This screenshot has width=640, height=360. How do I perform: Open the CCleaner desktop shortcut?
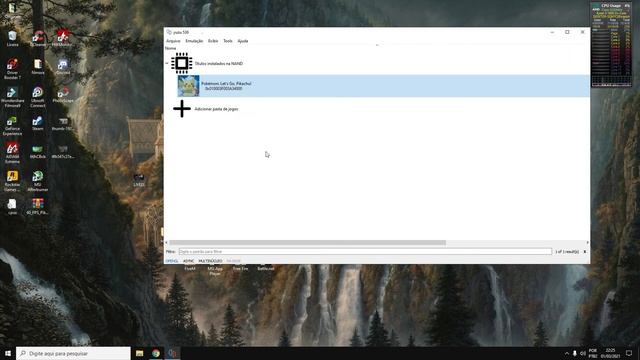pos(38,39)
